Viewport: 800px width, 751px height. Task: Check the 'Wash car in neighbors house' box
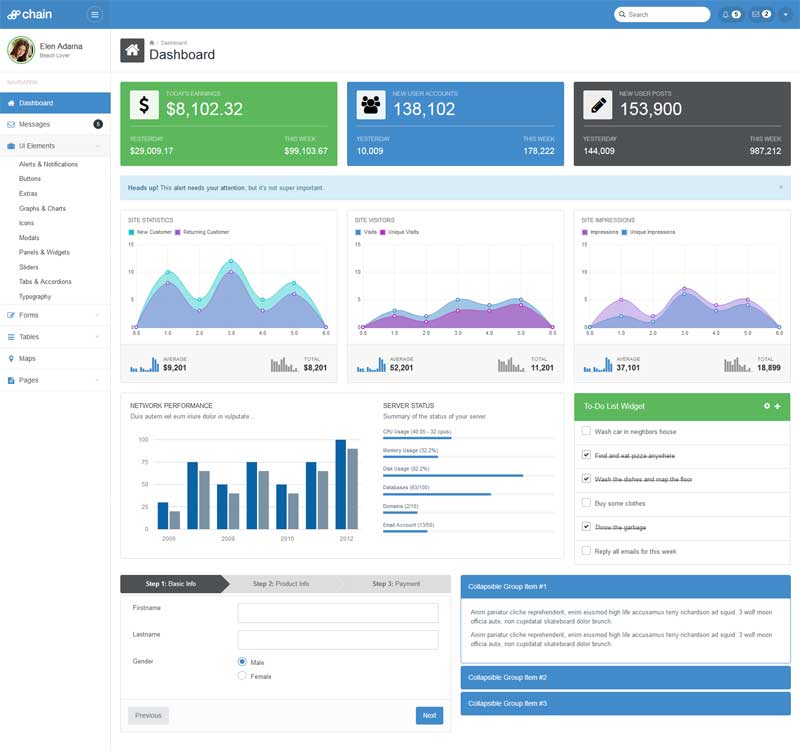pos(586,432)
